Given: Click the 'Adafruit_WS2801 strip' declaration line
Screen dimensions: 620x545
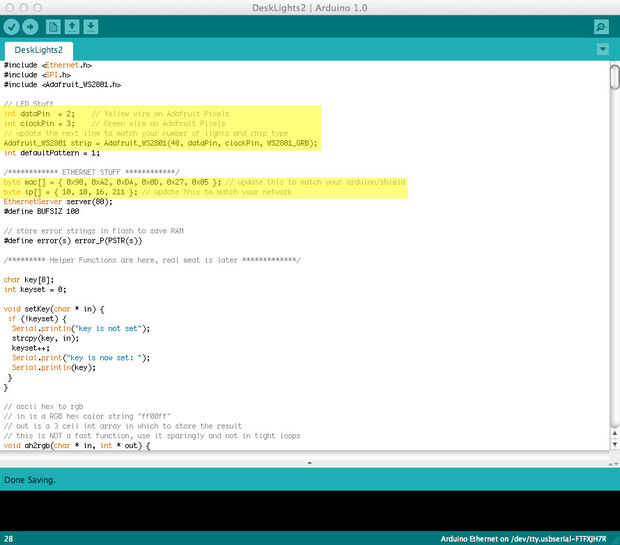Looking at the screenshot, I should coord(161,143).
